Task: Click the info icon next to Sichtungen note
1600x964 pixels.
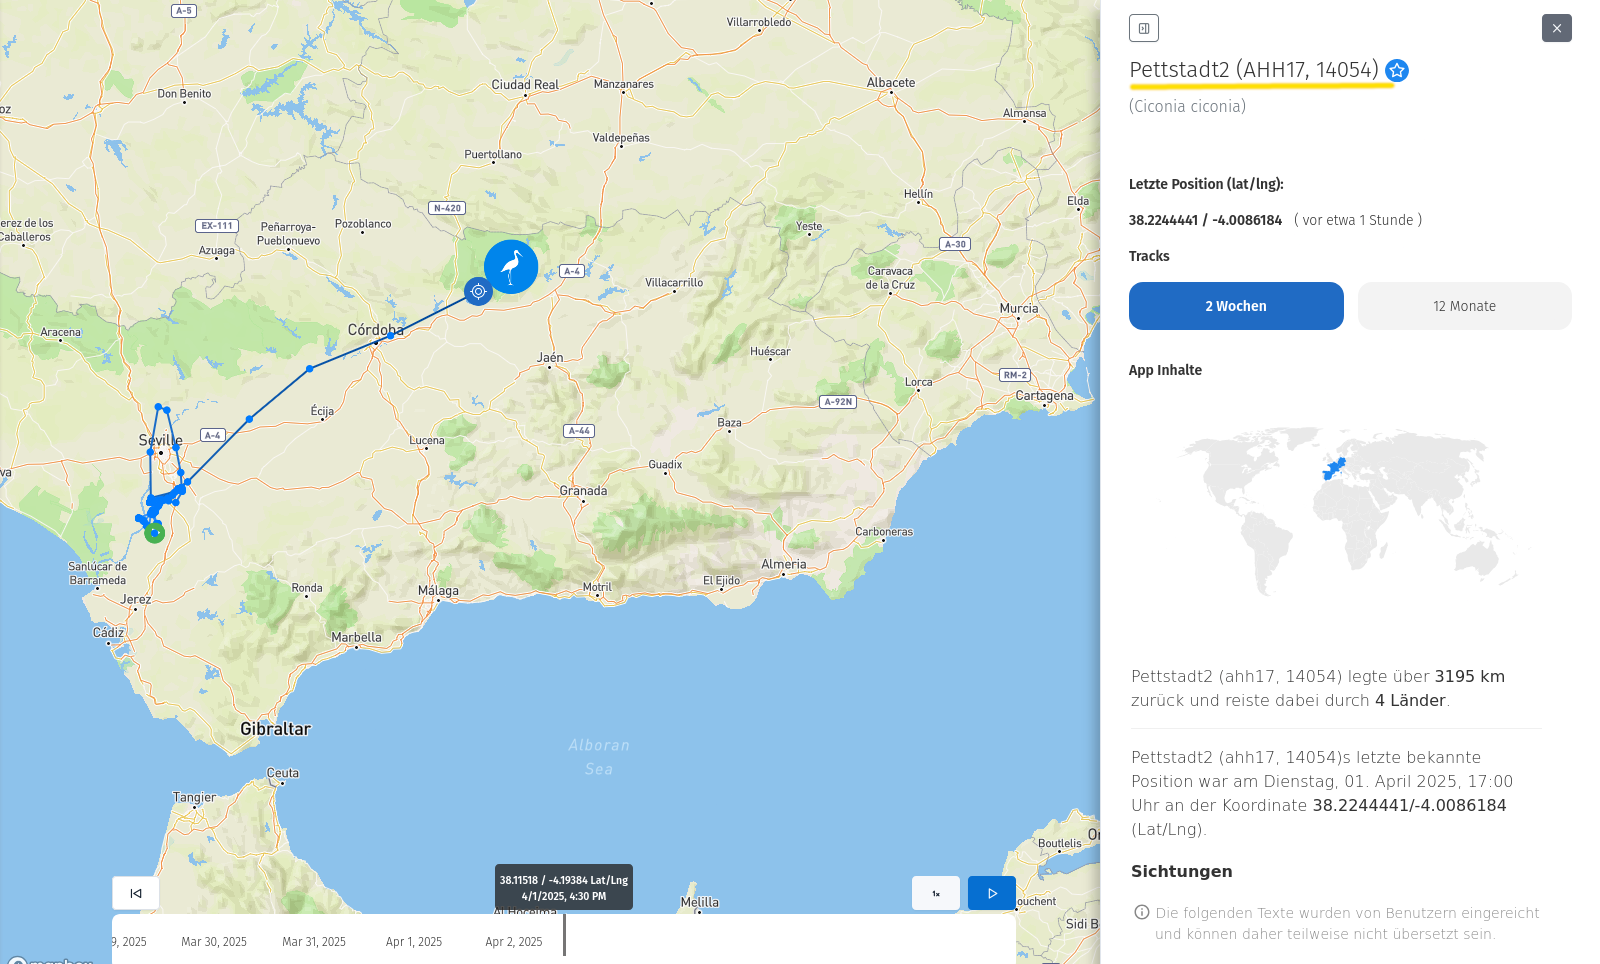Action: coord(1142,912)
